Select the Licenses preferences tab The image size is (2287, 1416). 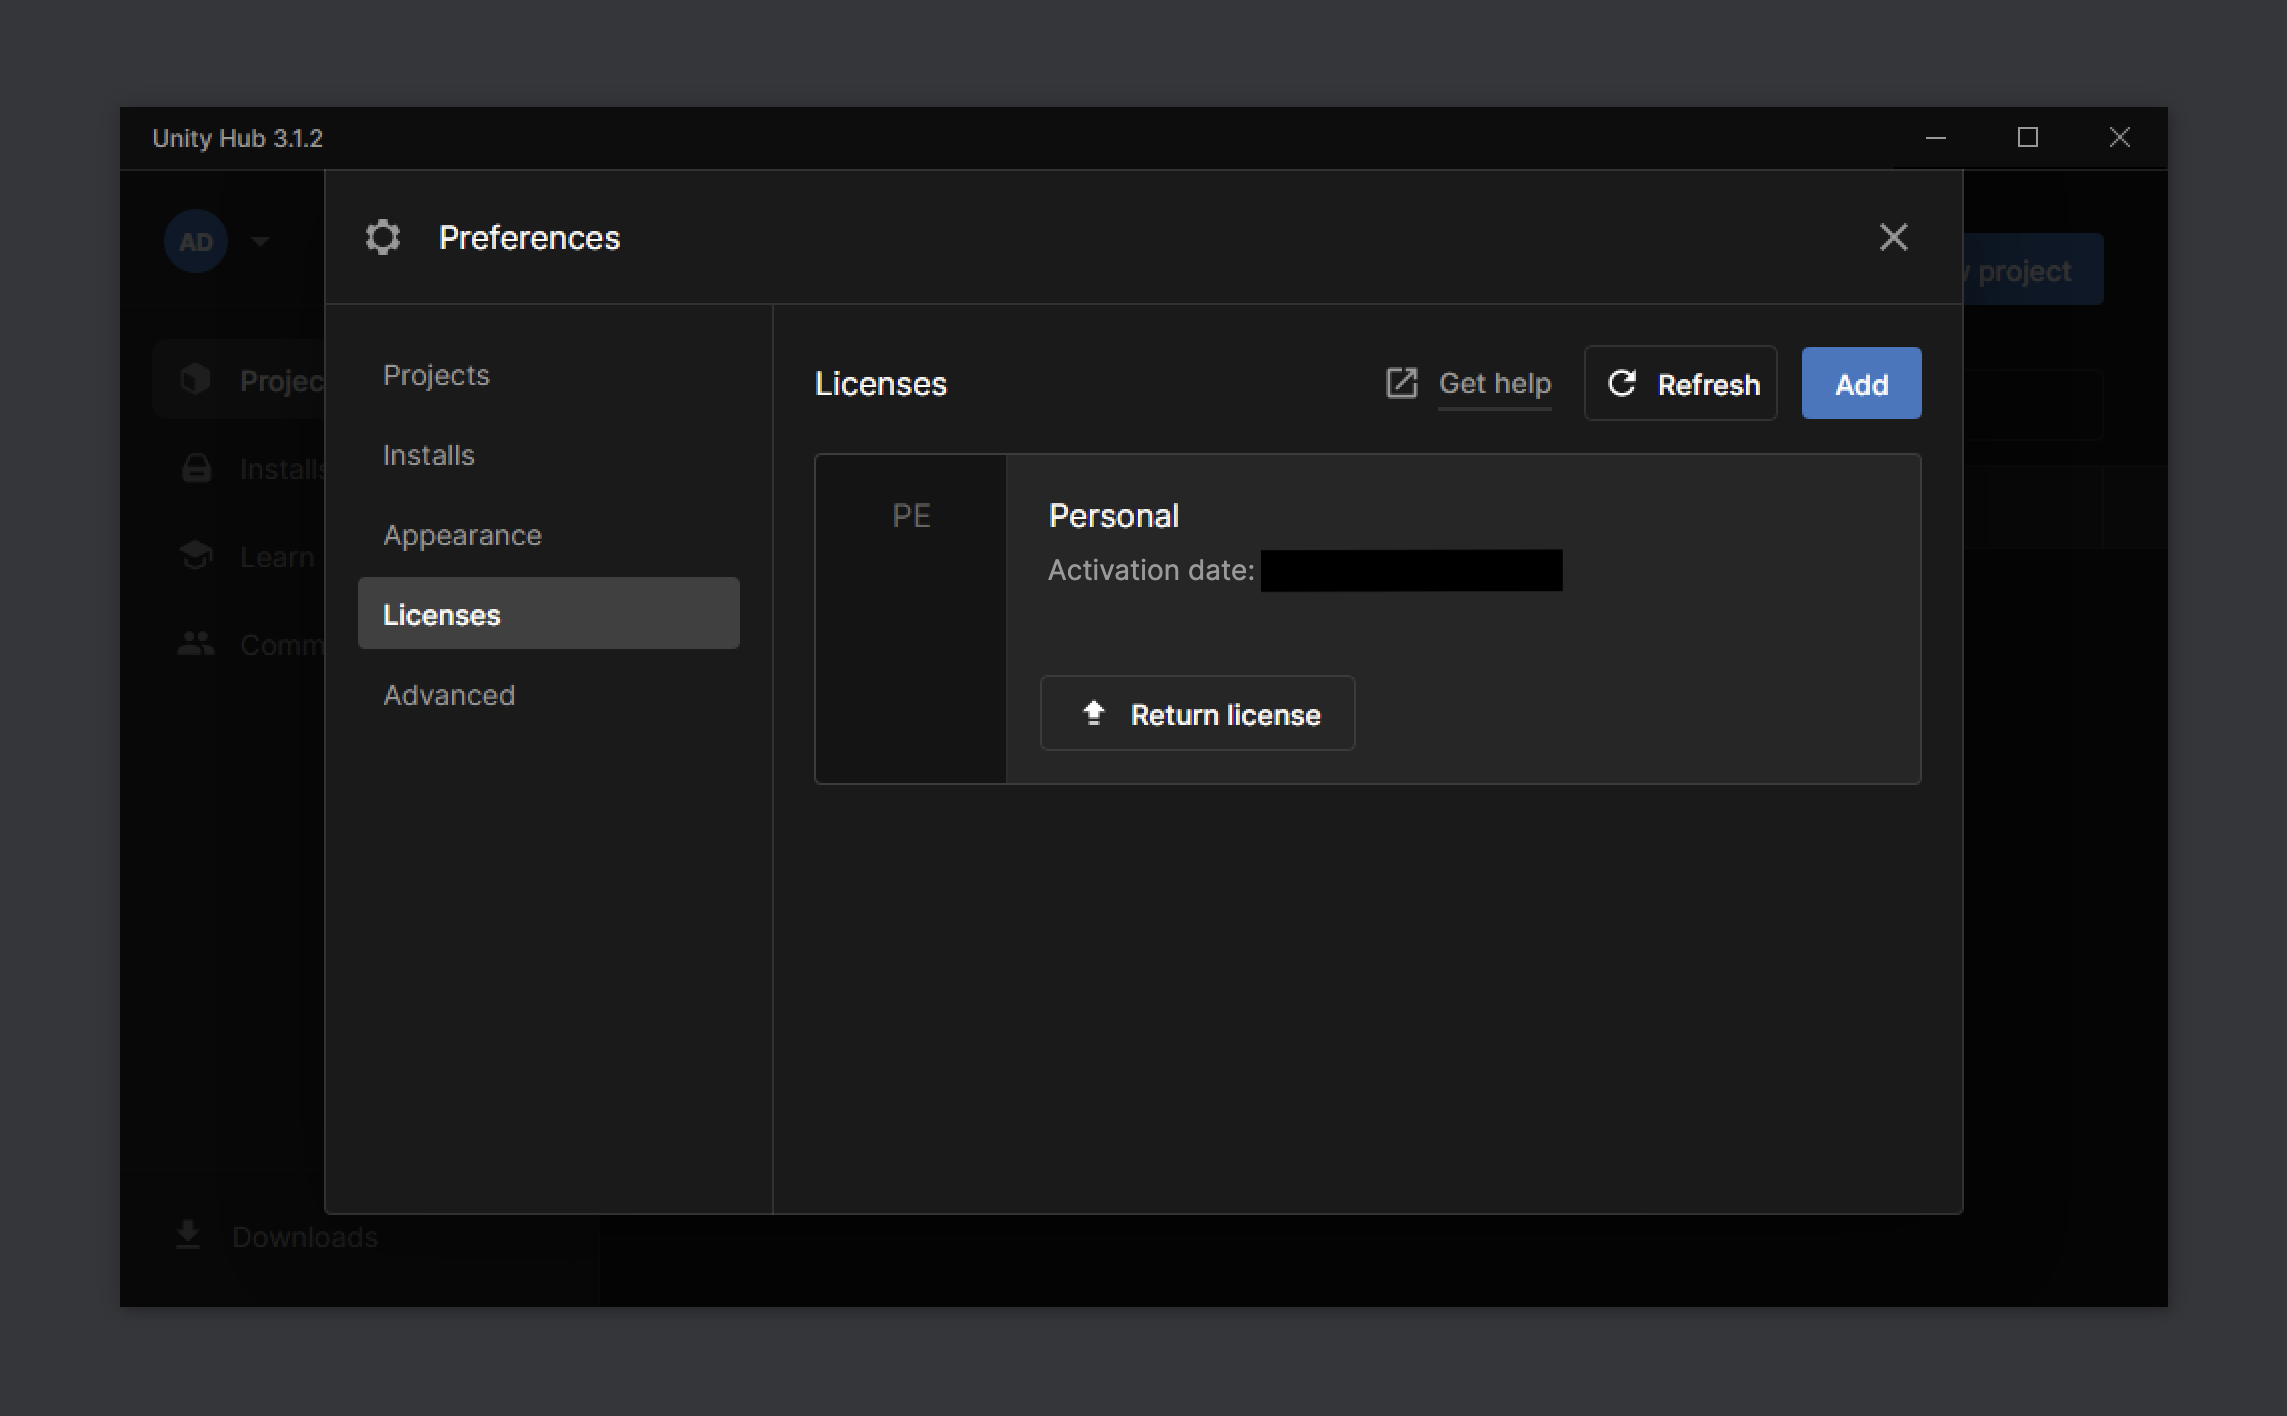(548, 613)
